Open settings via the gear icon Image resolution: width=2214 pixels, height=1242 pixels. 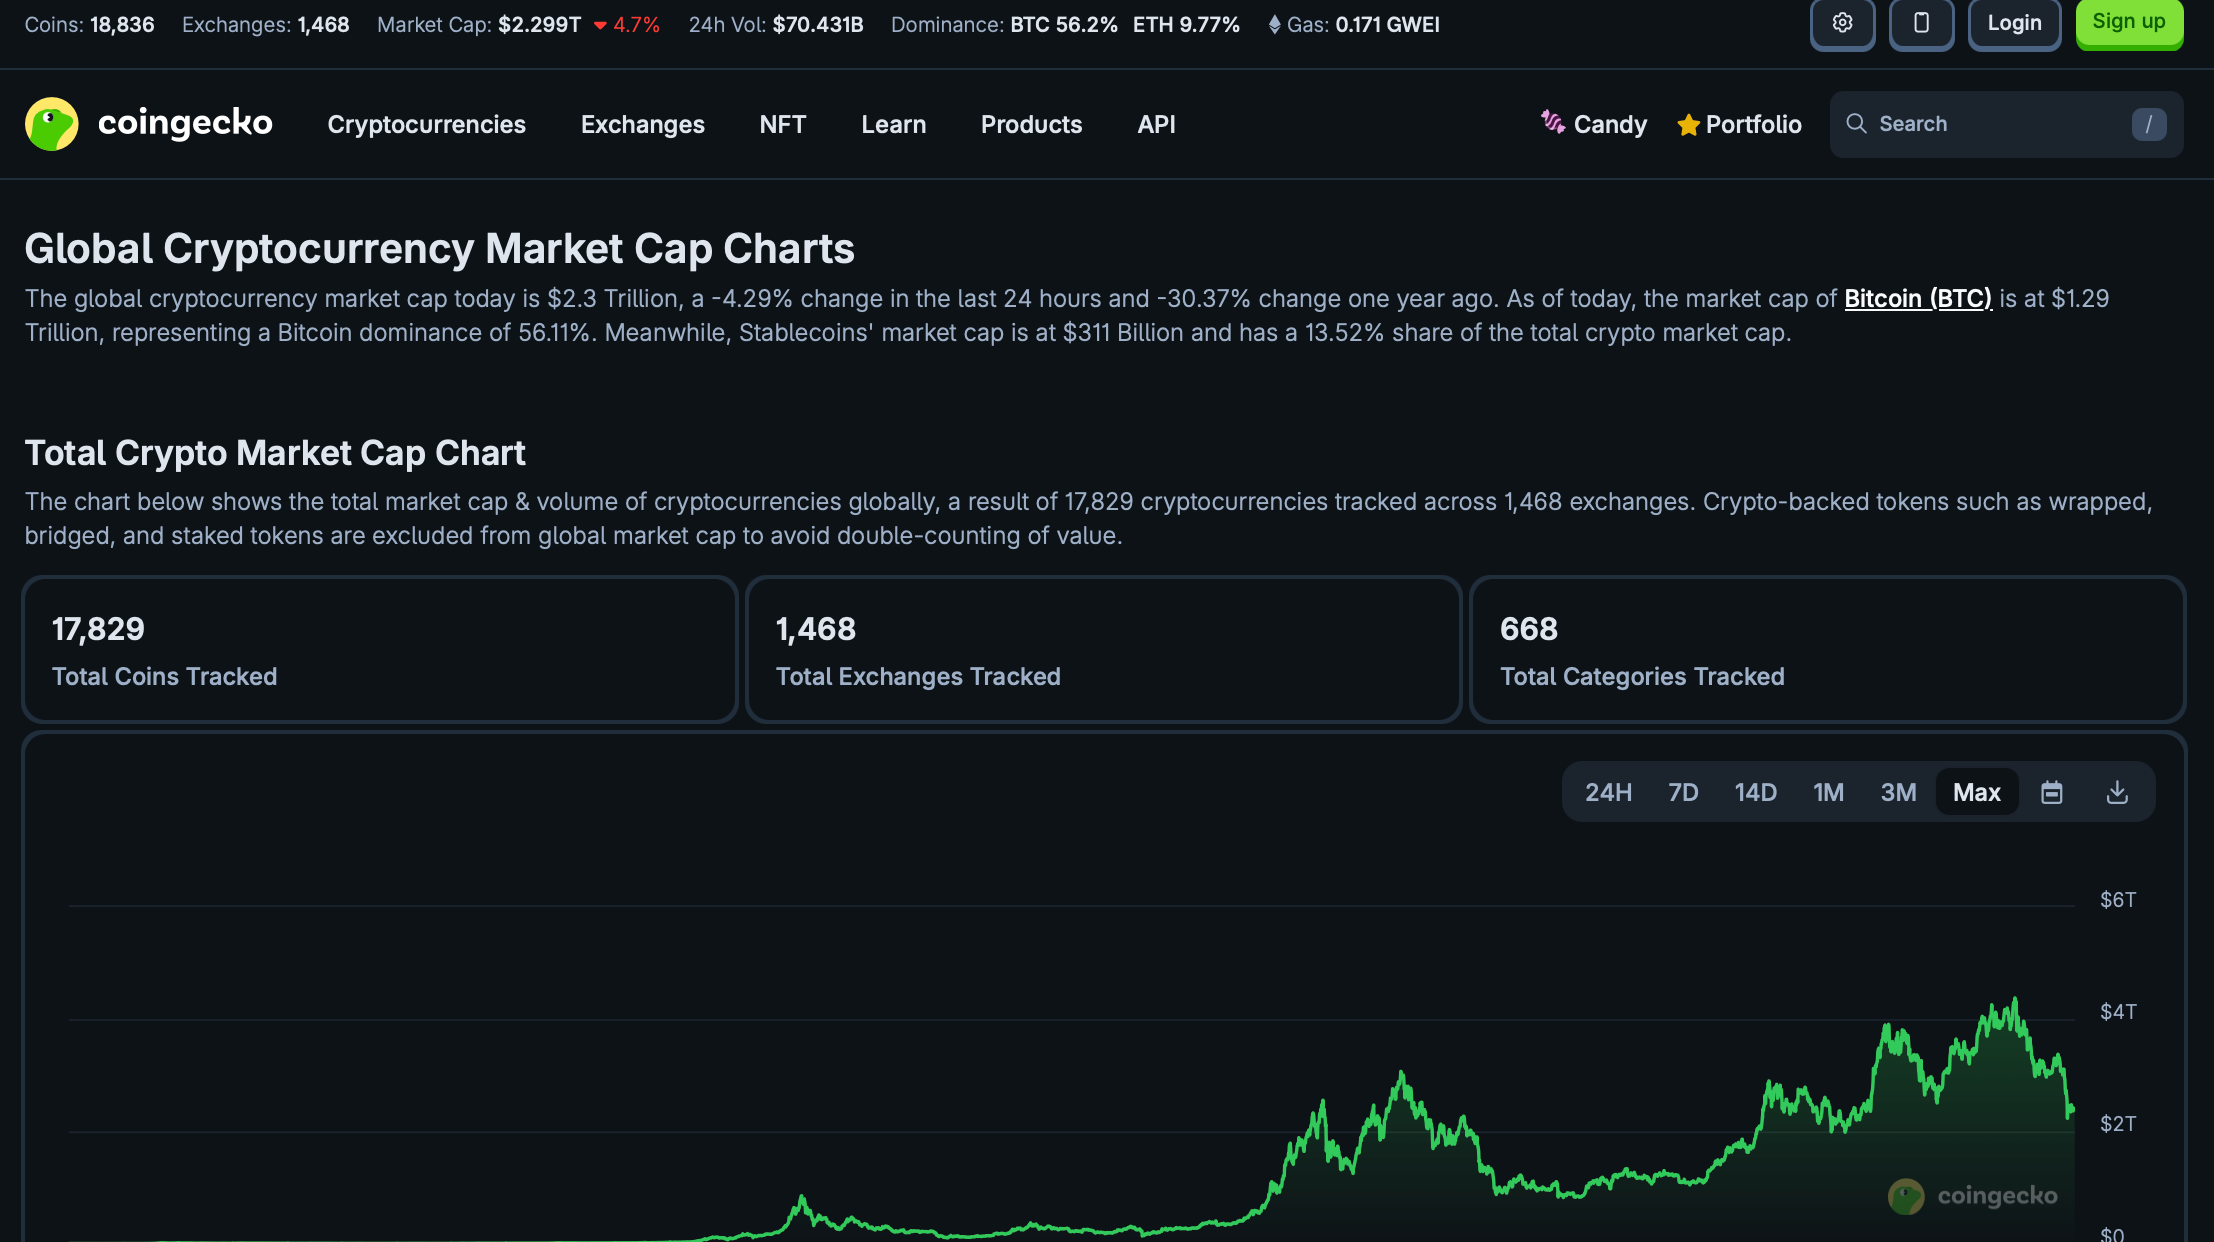(x=1842, y=23)
